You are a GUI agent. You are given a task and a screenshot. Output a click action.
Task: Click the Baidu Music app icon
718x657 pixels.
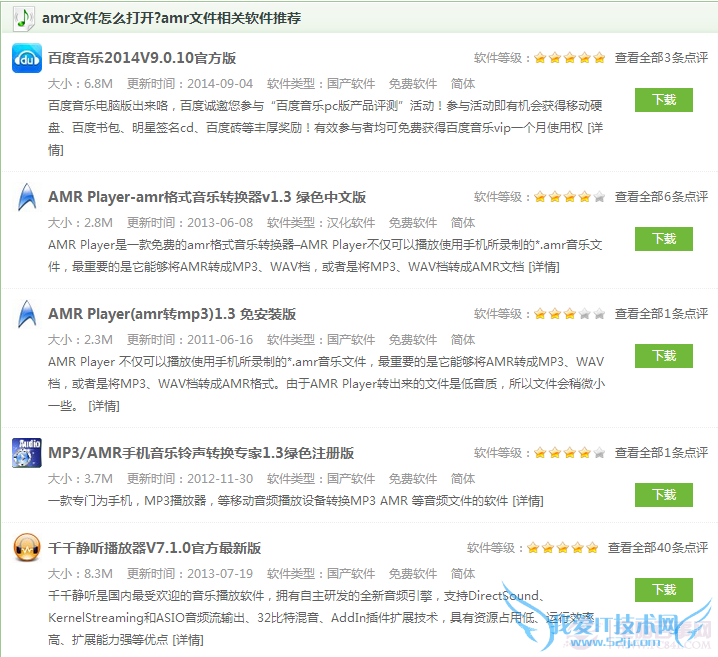(27, 58)
